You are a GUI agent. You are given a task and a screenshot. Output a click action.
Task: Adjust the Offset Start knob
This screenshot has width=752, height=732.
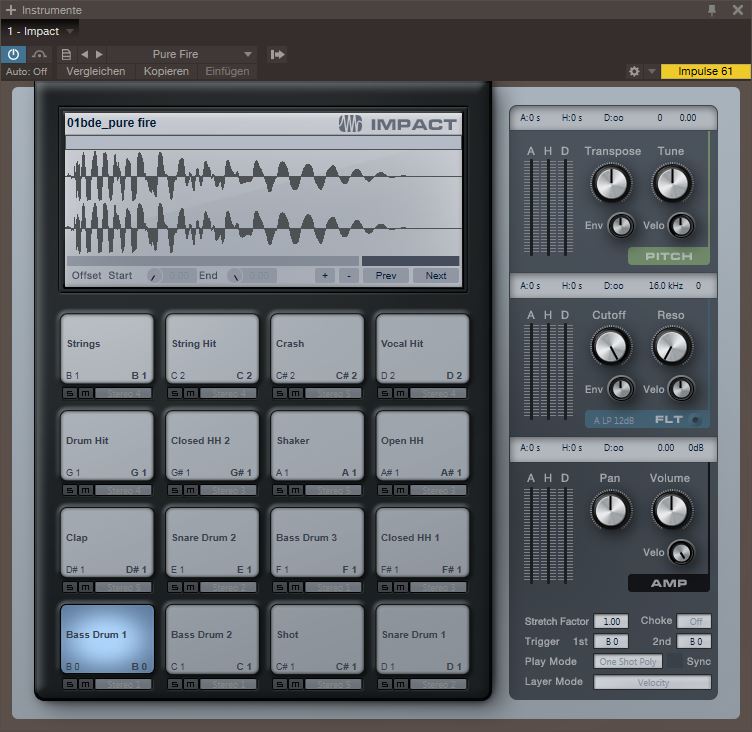(154, 276)
